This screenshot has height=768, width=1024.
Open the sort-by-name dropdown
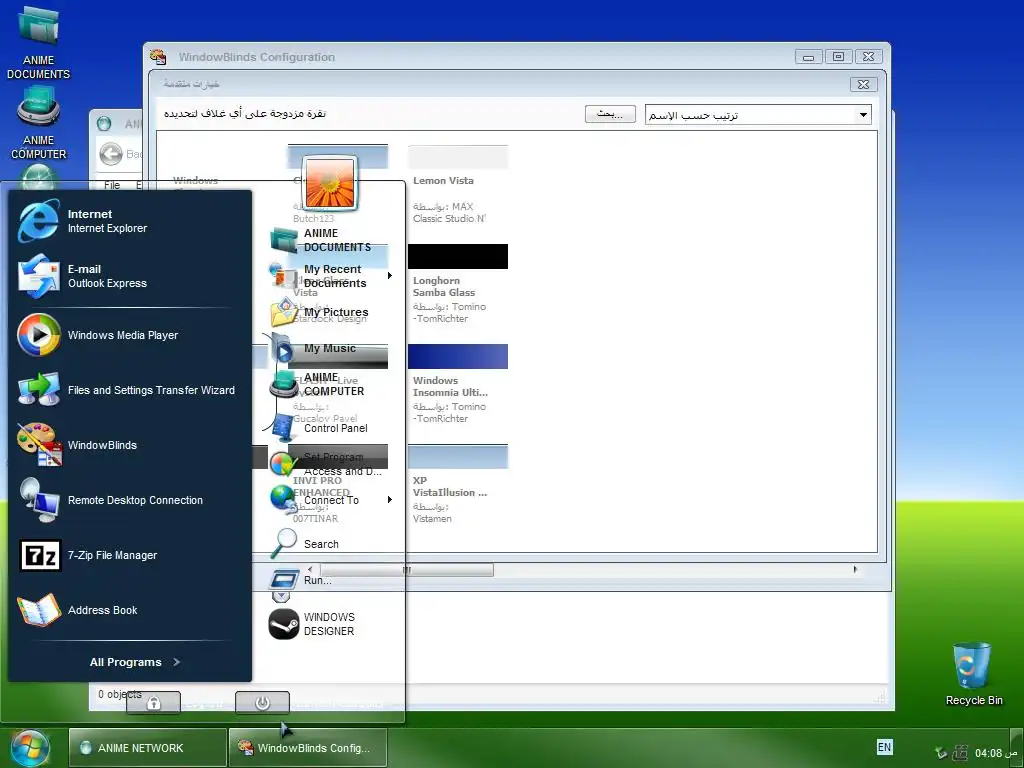pyautogui.click(x=863, y=115)
